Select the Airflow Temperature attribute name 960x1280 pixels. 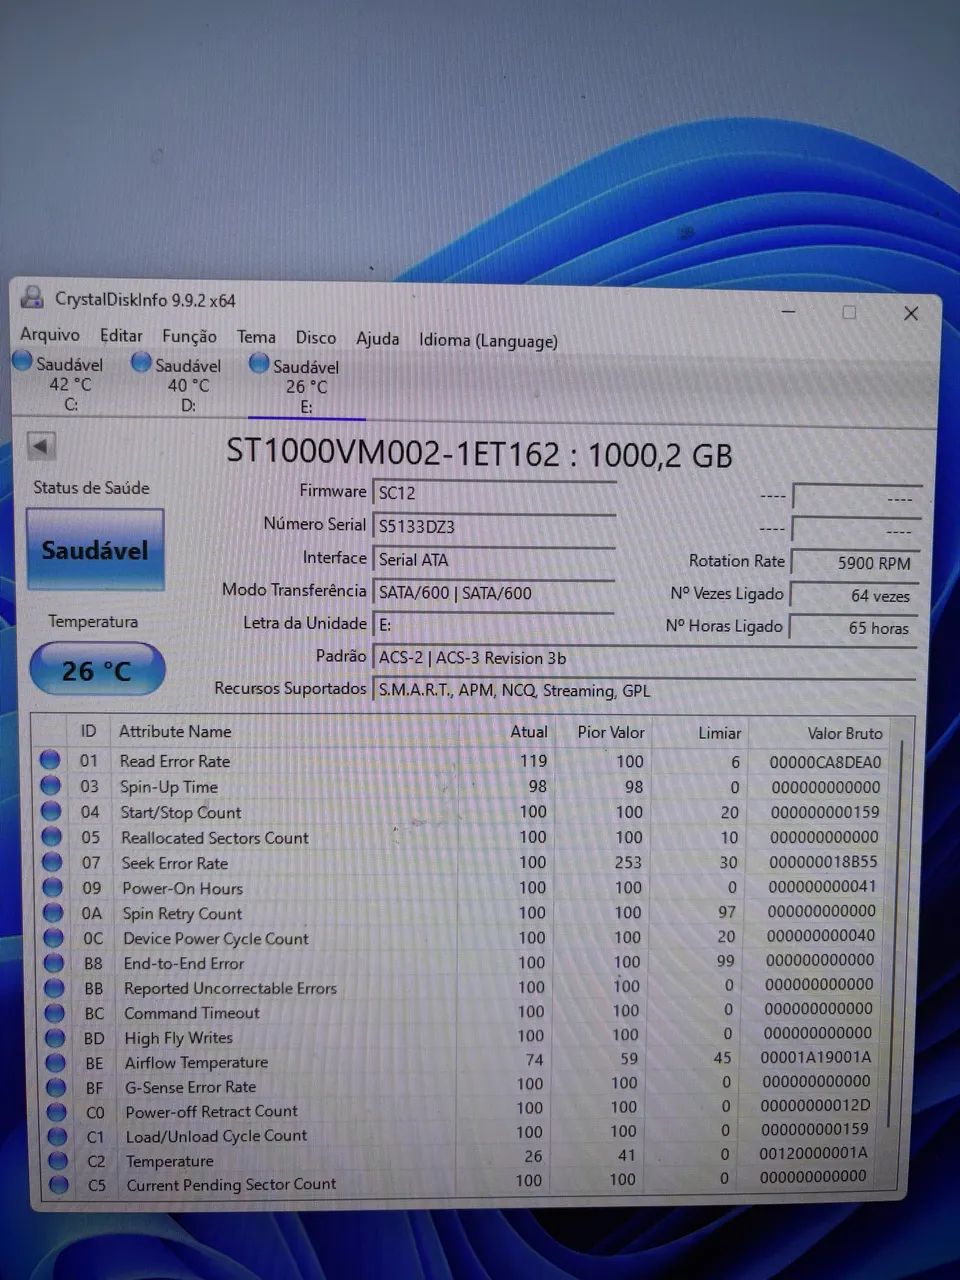point(197,1062)
